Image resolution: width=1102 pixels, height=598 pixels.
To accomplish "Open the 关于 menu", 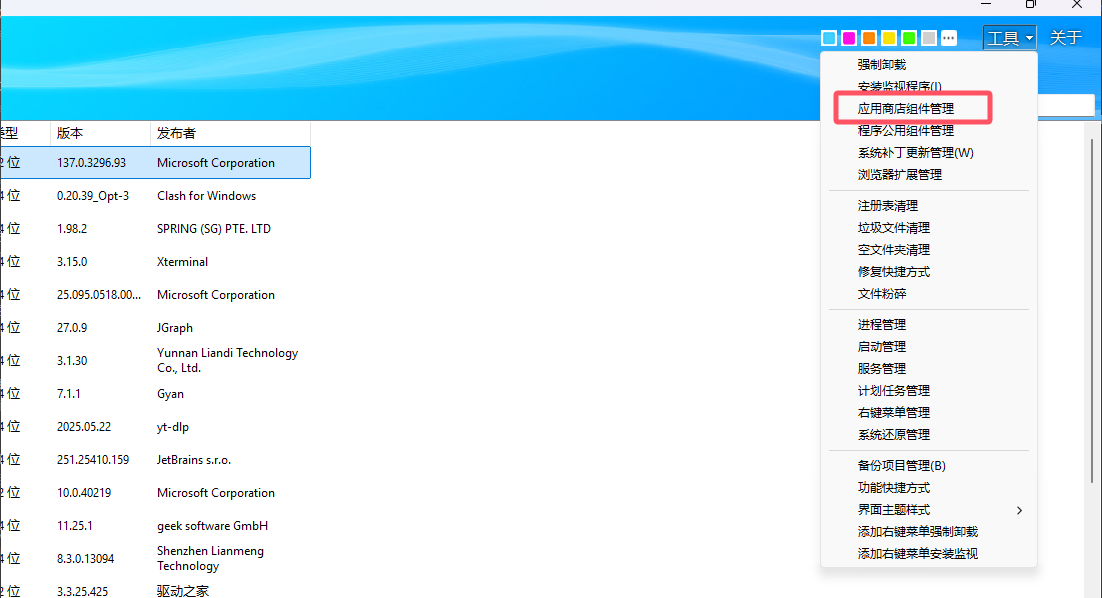I will click(1065, 38).
